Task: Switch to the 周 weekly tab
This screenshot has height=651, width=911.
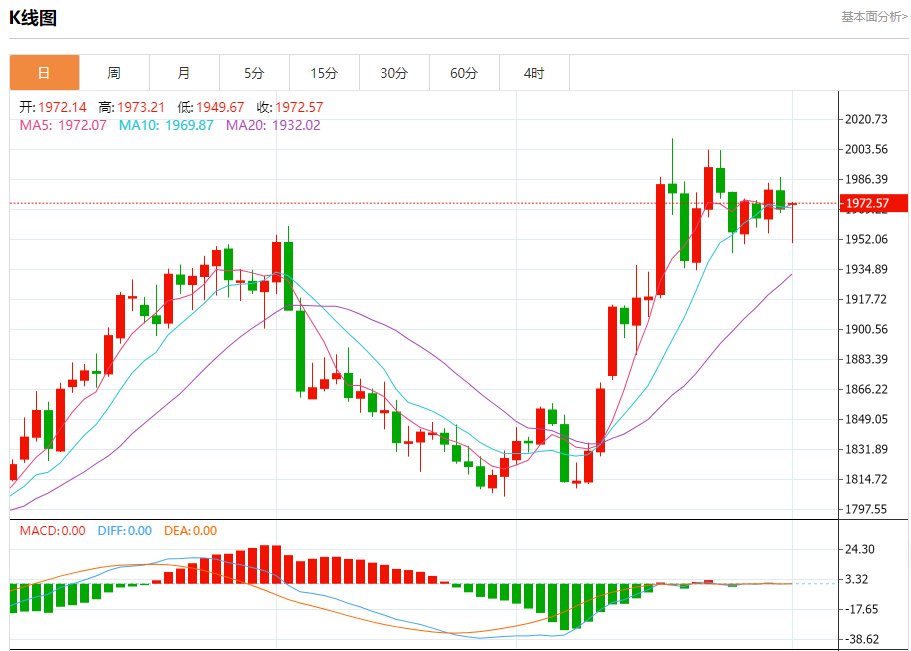Action: tap(114, 73)
